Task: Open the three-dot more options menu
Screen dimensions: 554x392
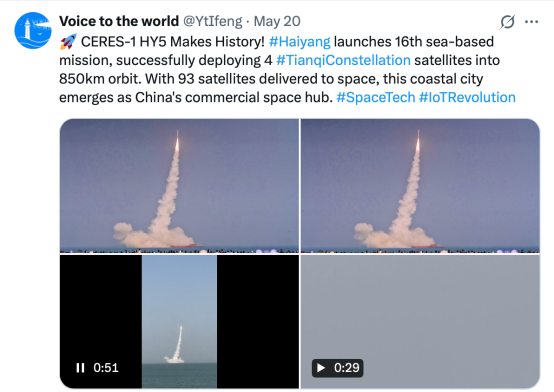Action: (x=531, y=22)
